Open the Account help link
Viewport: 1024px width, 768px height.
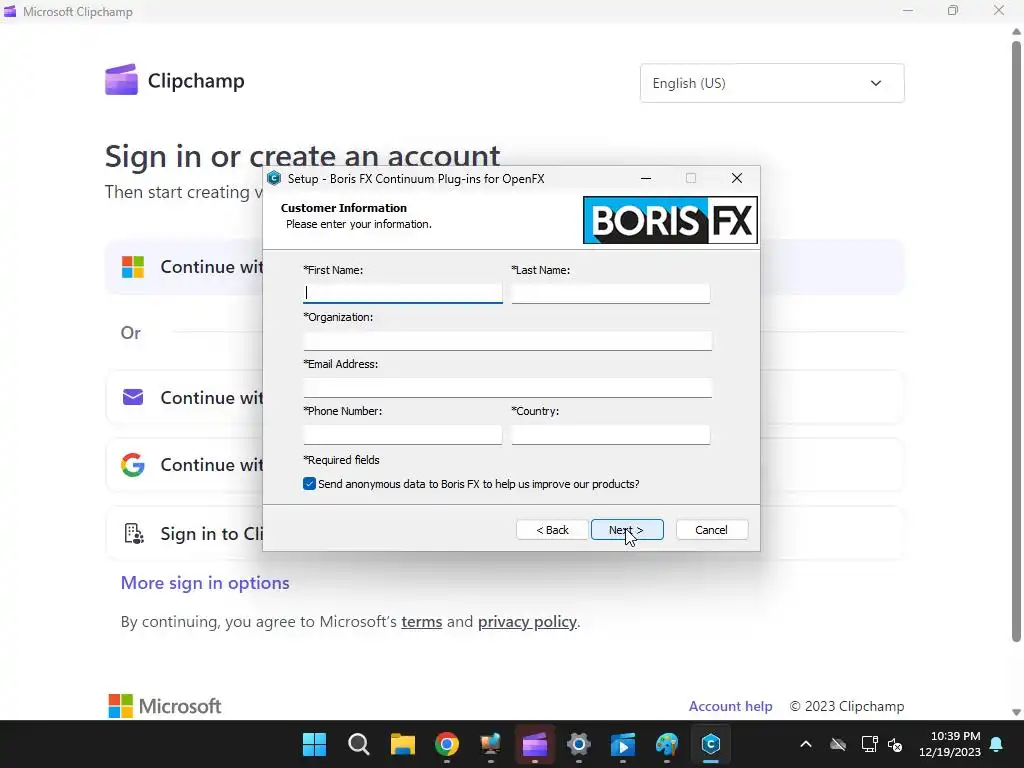click(x=730, y=706)
